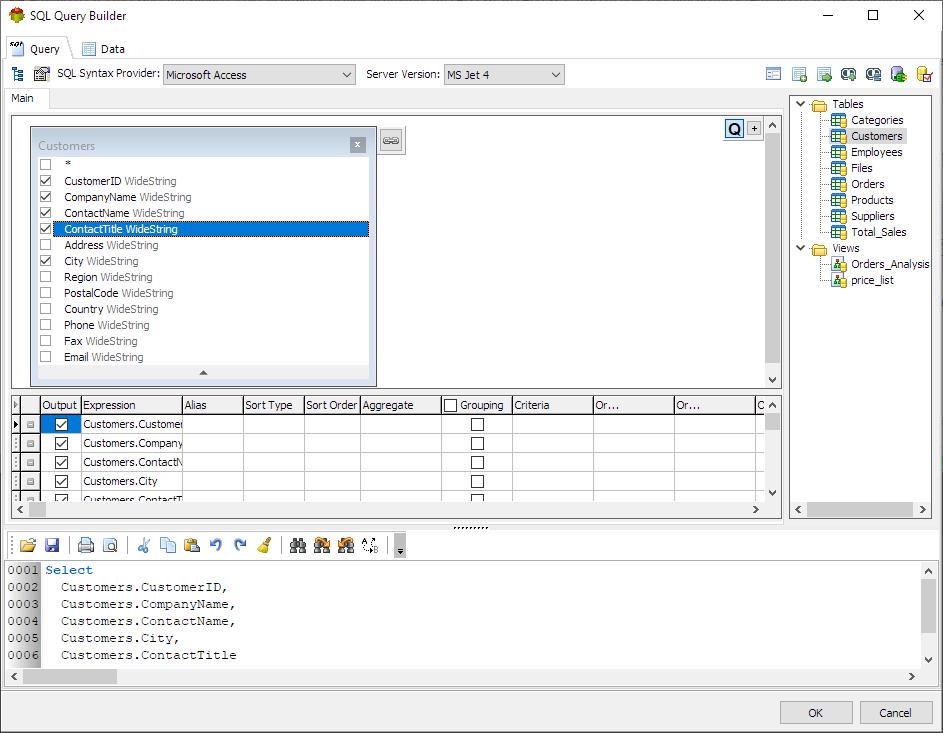This screenshot has width=943, height=733.
Task: Select the Products table in tree
Action: [x=872, y=200]
